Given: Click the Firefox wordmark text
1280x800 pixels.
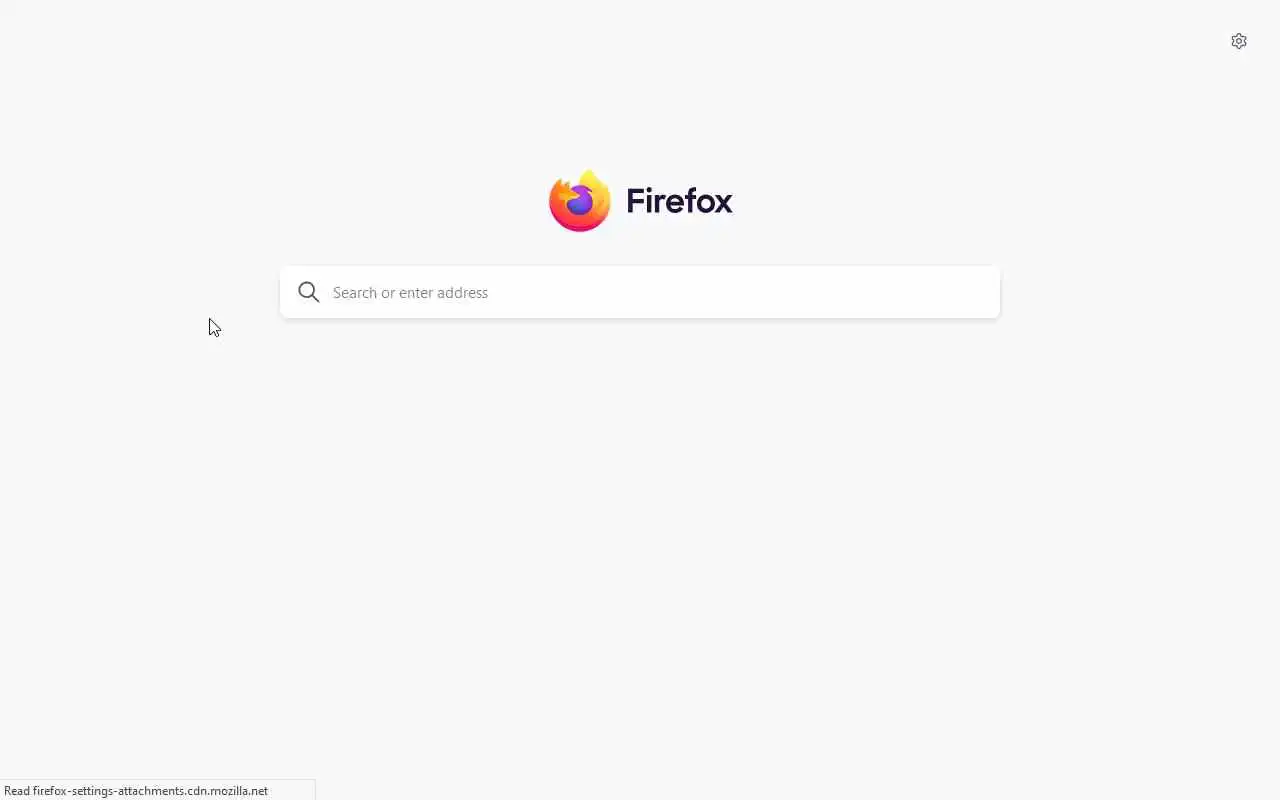Looking at the screenshot, I should (679, 201).
